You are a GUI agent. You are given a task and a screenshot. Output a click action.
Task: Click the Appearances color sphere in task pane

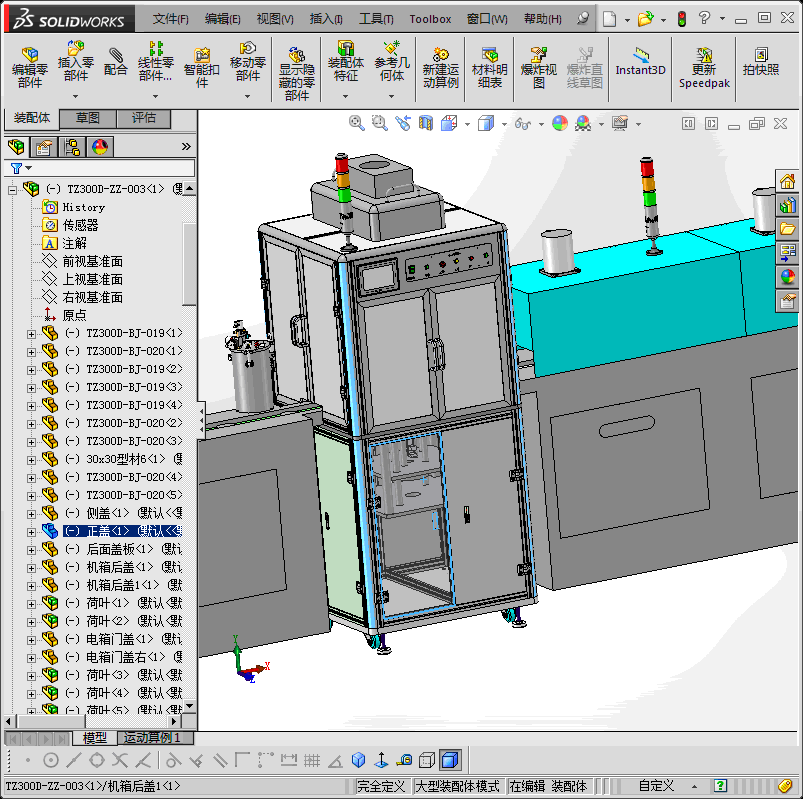[788, 277]
